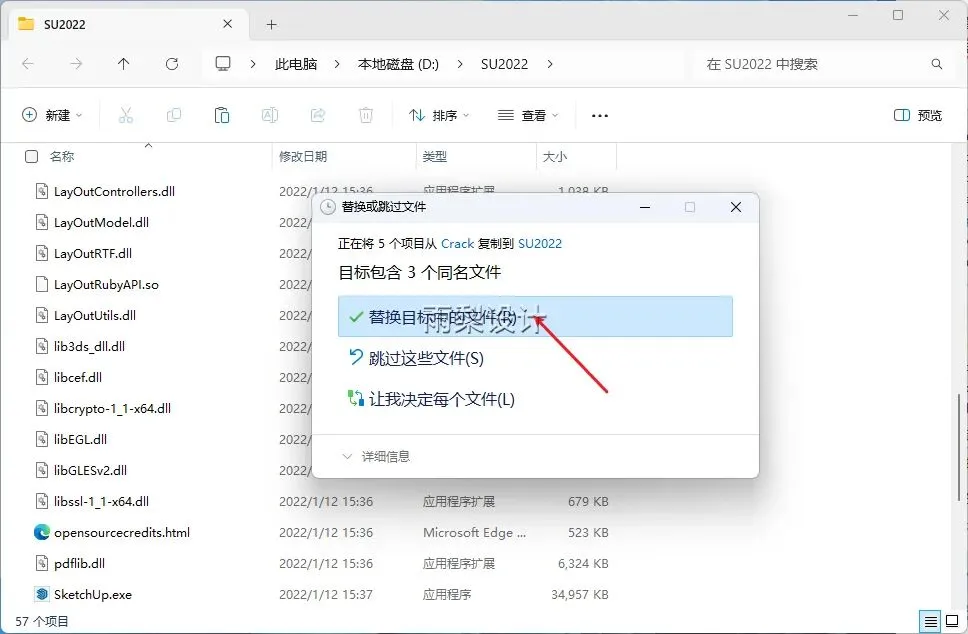Open the SU2022 destination link in dialog
The height and width of the screenshot is (634, 968).
[540, 244]
